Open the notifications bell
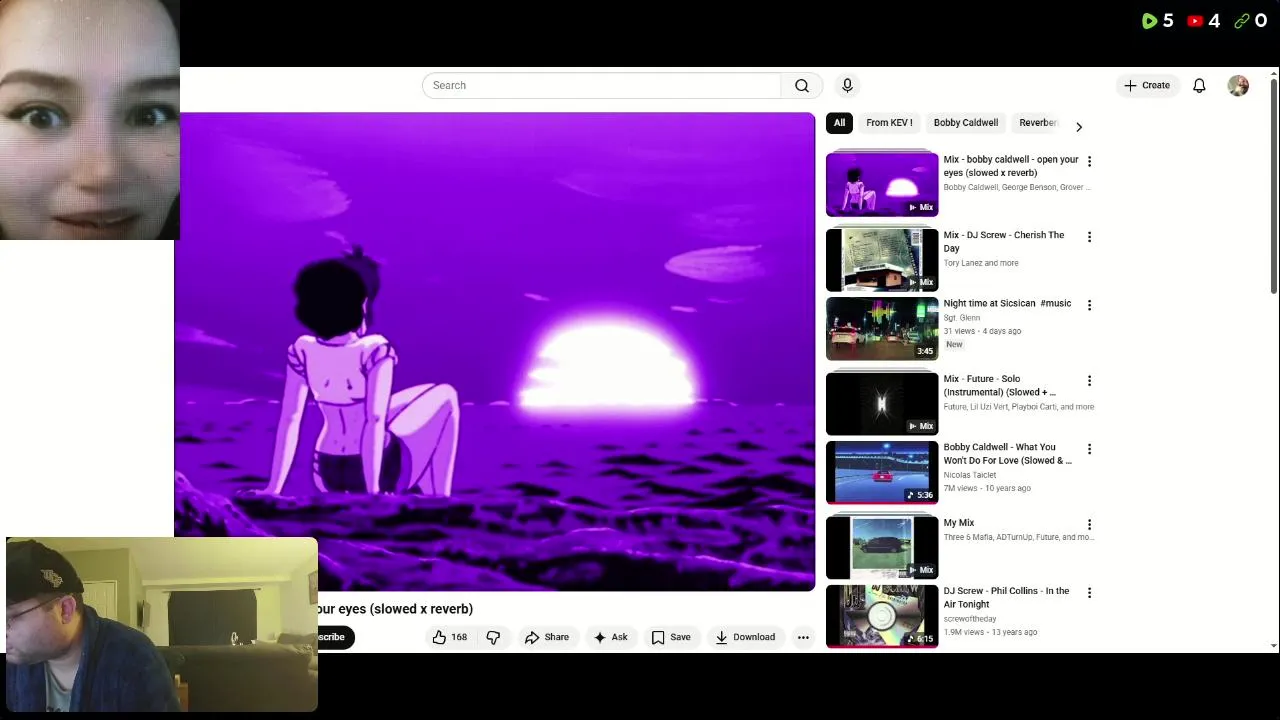1280x720 pixels. tap(1199, 86)
